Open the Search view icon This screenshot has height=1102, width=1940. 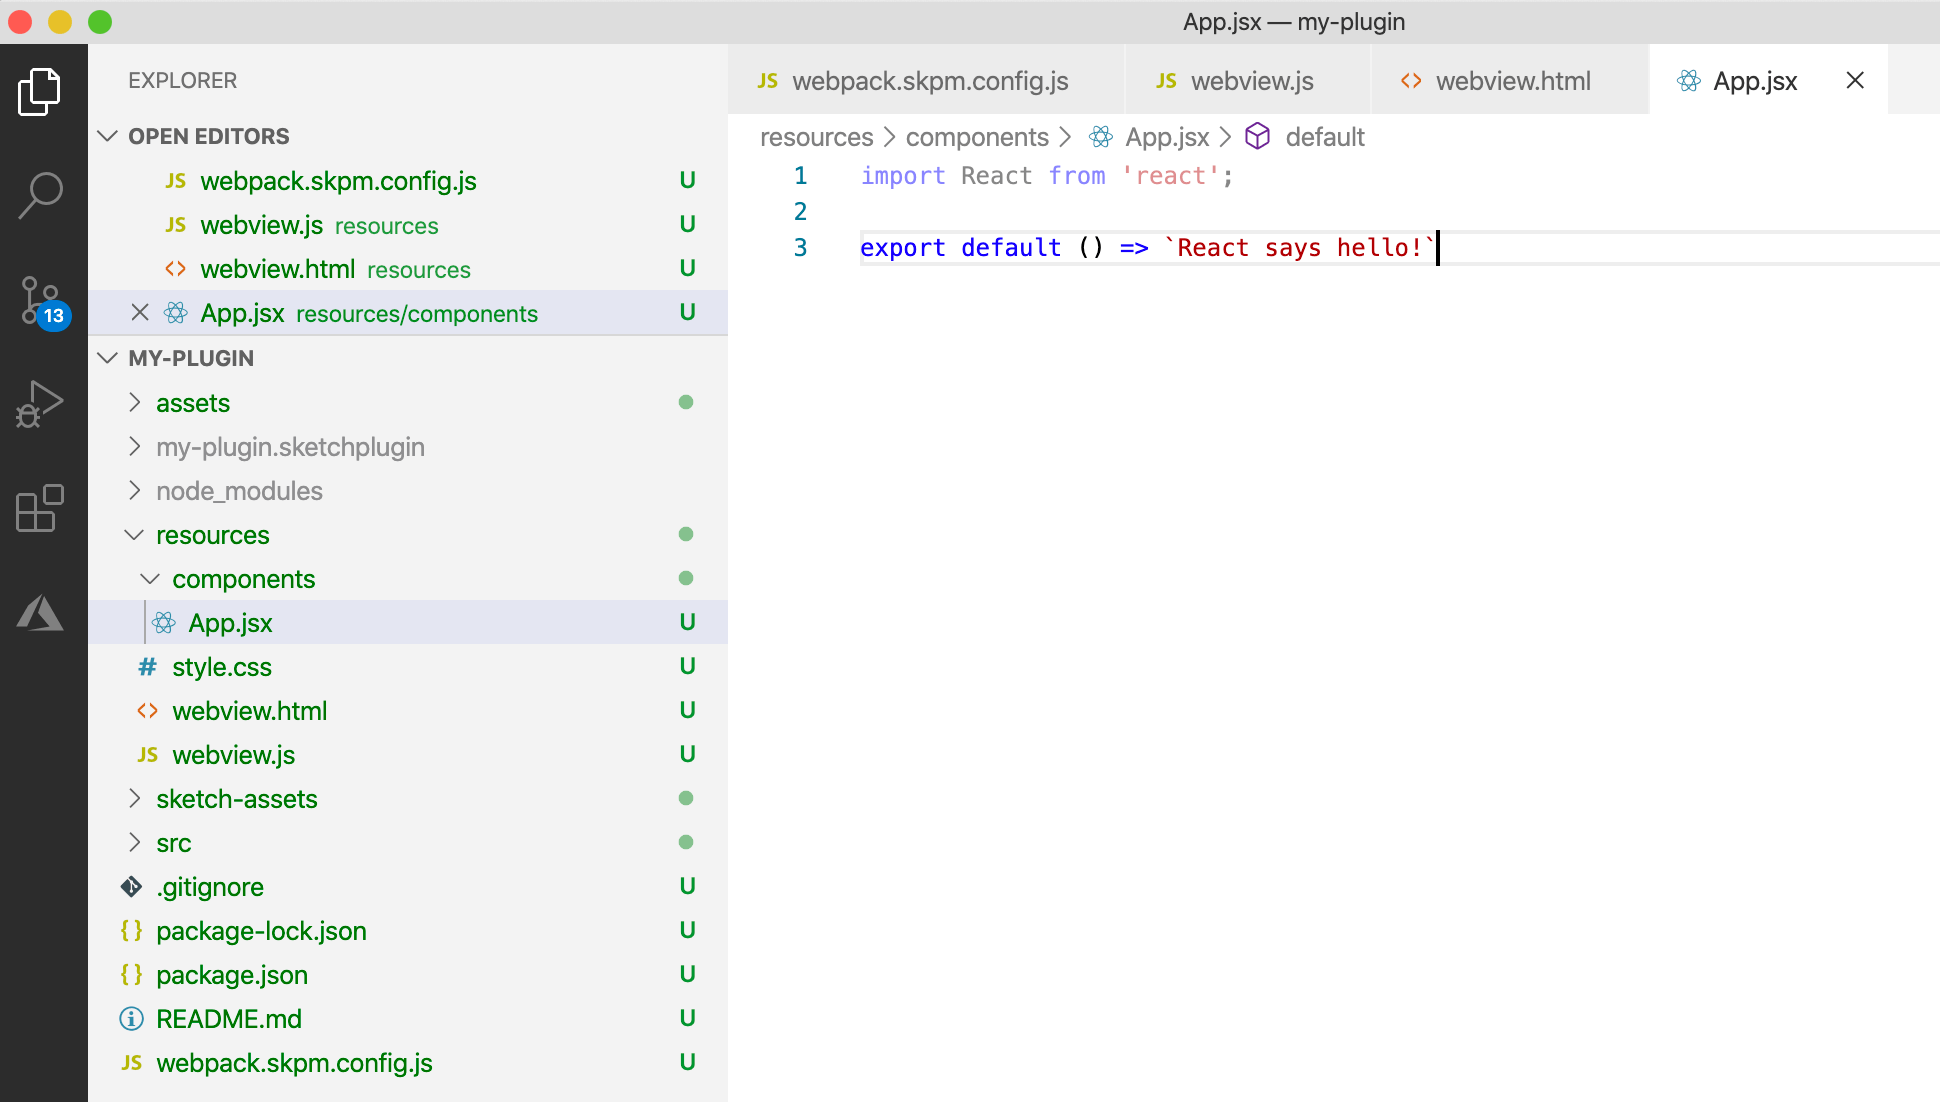[40, 195]
